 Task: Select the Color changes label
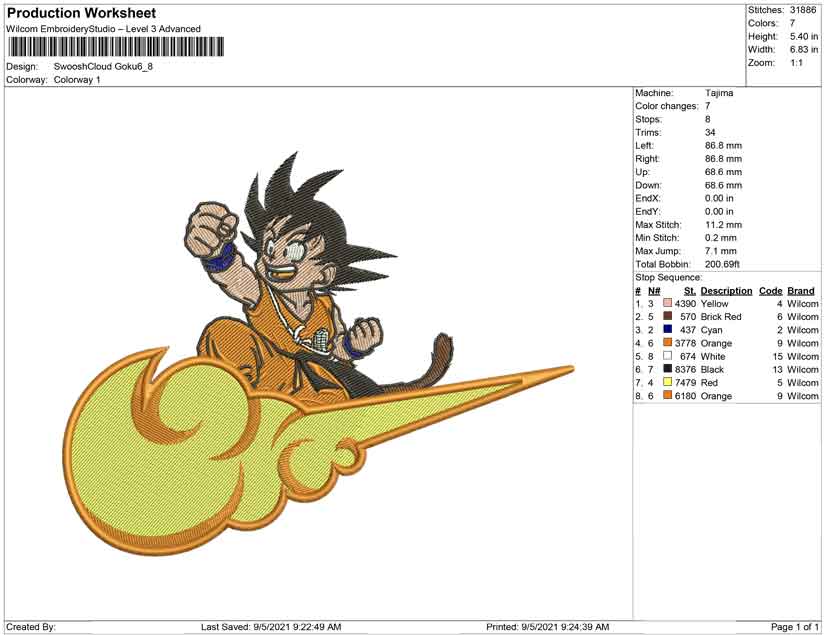(667, 106)
